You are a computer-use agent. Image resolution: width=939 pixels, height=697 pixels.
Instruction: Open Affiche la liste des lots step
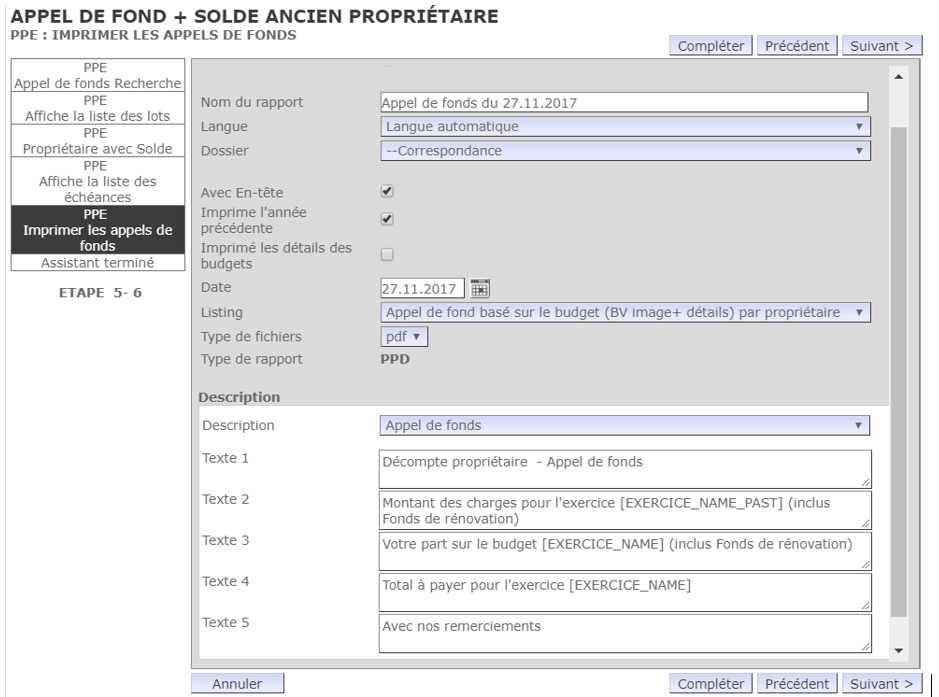click(97, 109)
